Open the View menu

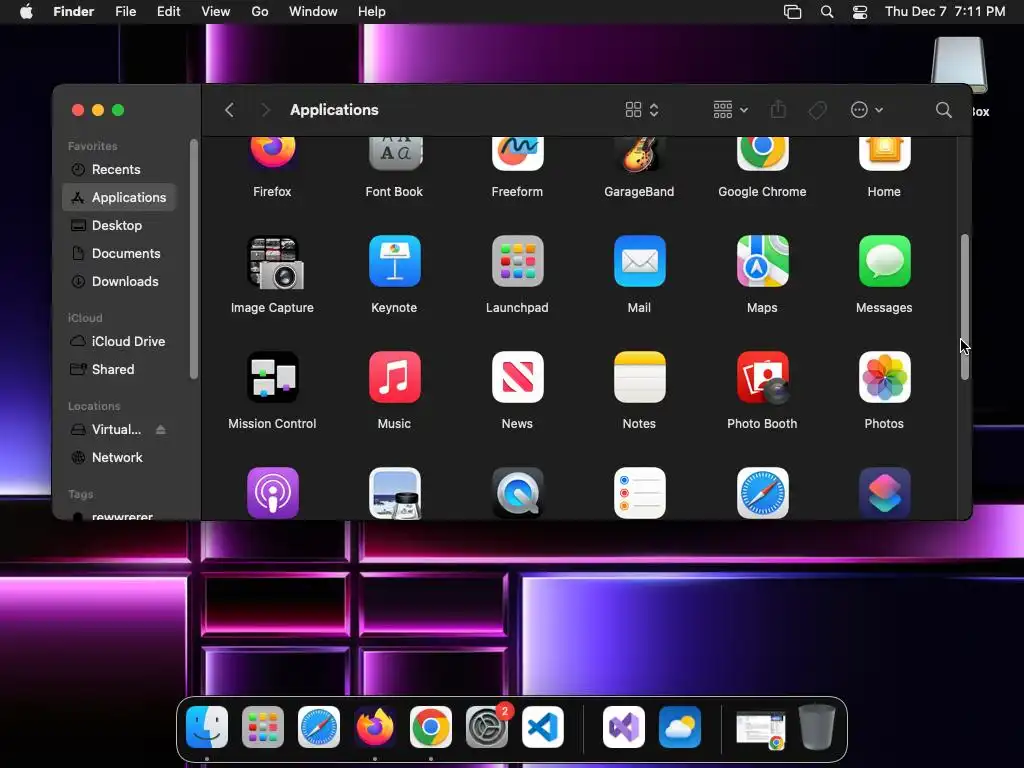216,12
